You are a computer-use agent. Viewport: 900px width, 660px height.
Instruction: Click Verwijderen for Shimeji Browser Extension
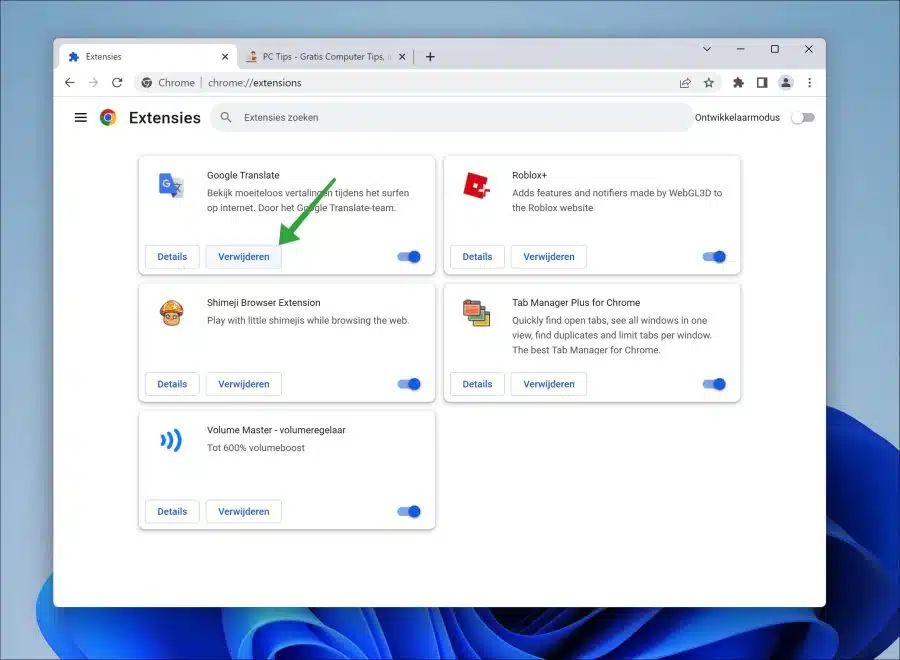pos(243,384)
